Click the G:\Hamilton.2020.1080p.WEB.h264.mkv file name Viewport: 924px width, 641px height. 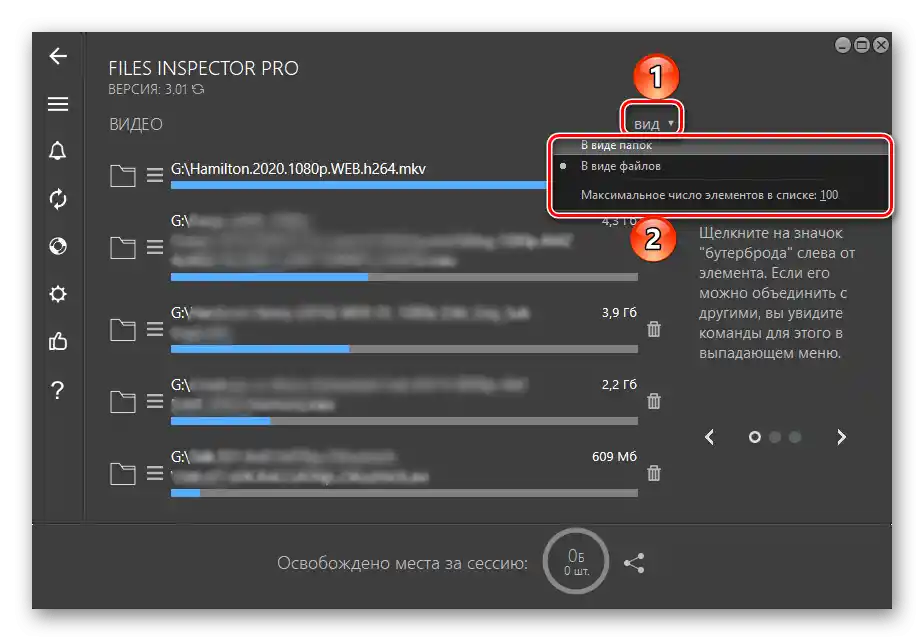pos(298,169)
